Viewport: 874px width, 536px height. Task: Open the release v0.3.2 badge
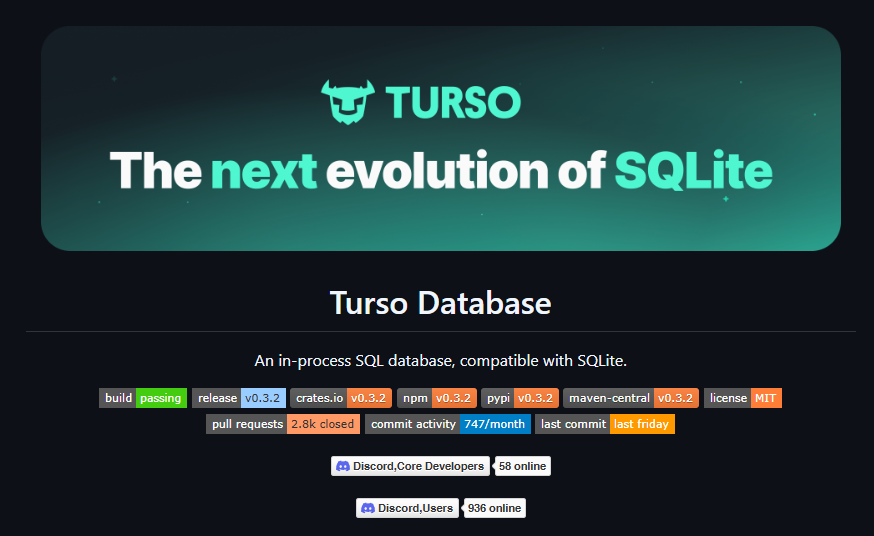pyautogui.click(x=239, y=398)
